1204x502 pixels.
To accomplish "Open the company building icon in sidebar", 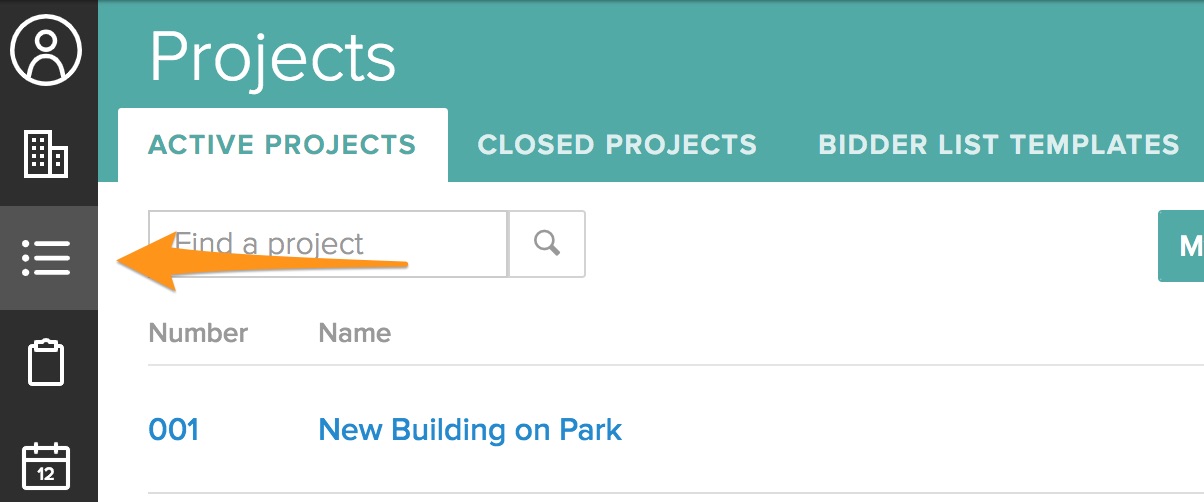I will [x=46, y=154].
